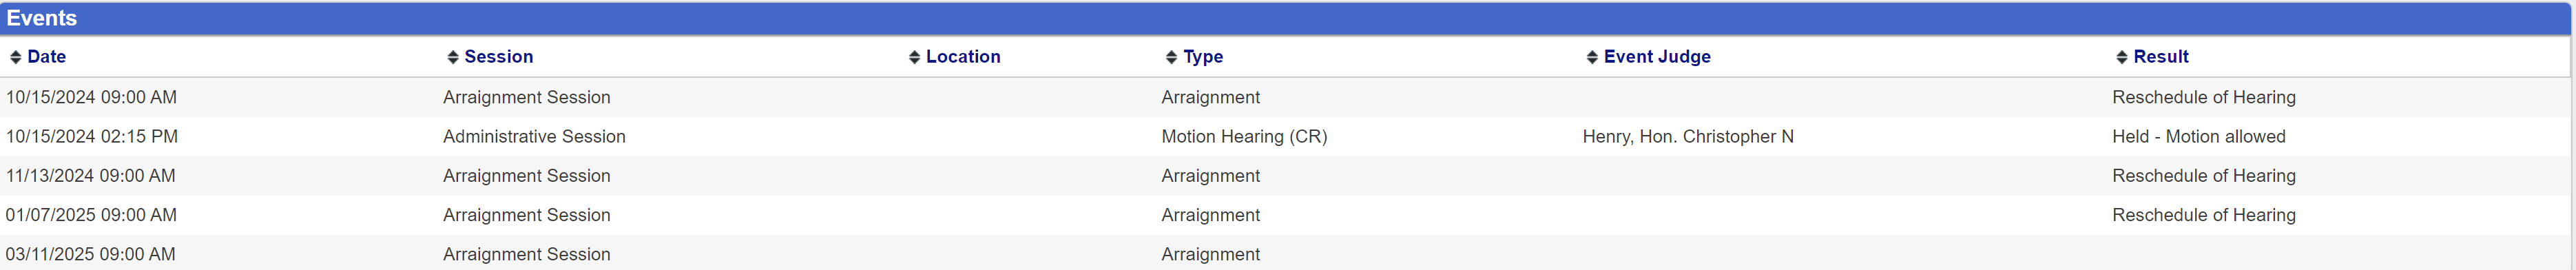2576x270 pixels.
Task: Click the sort arrows beside Type
Action: [x=1171, y=58]
